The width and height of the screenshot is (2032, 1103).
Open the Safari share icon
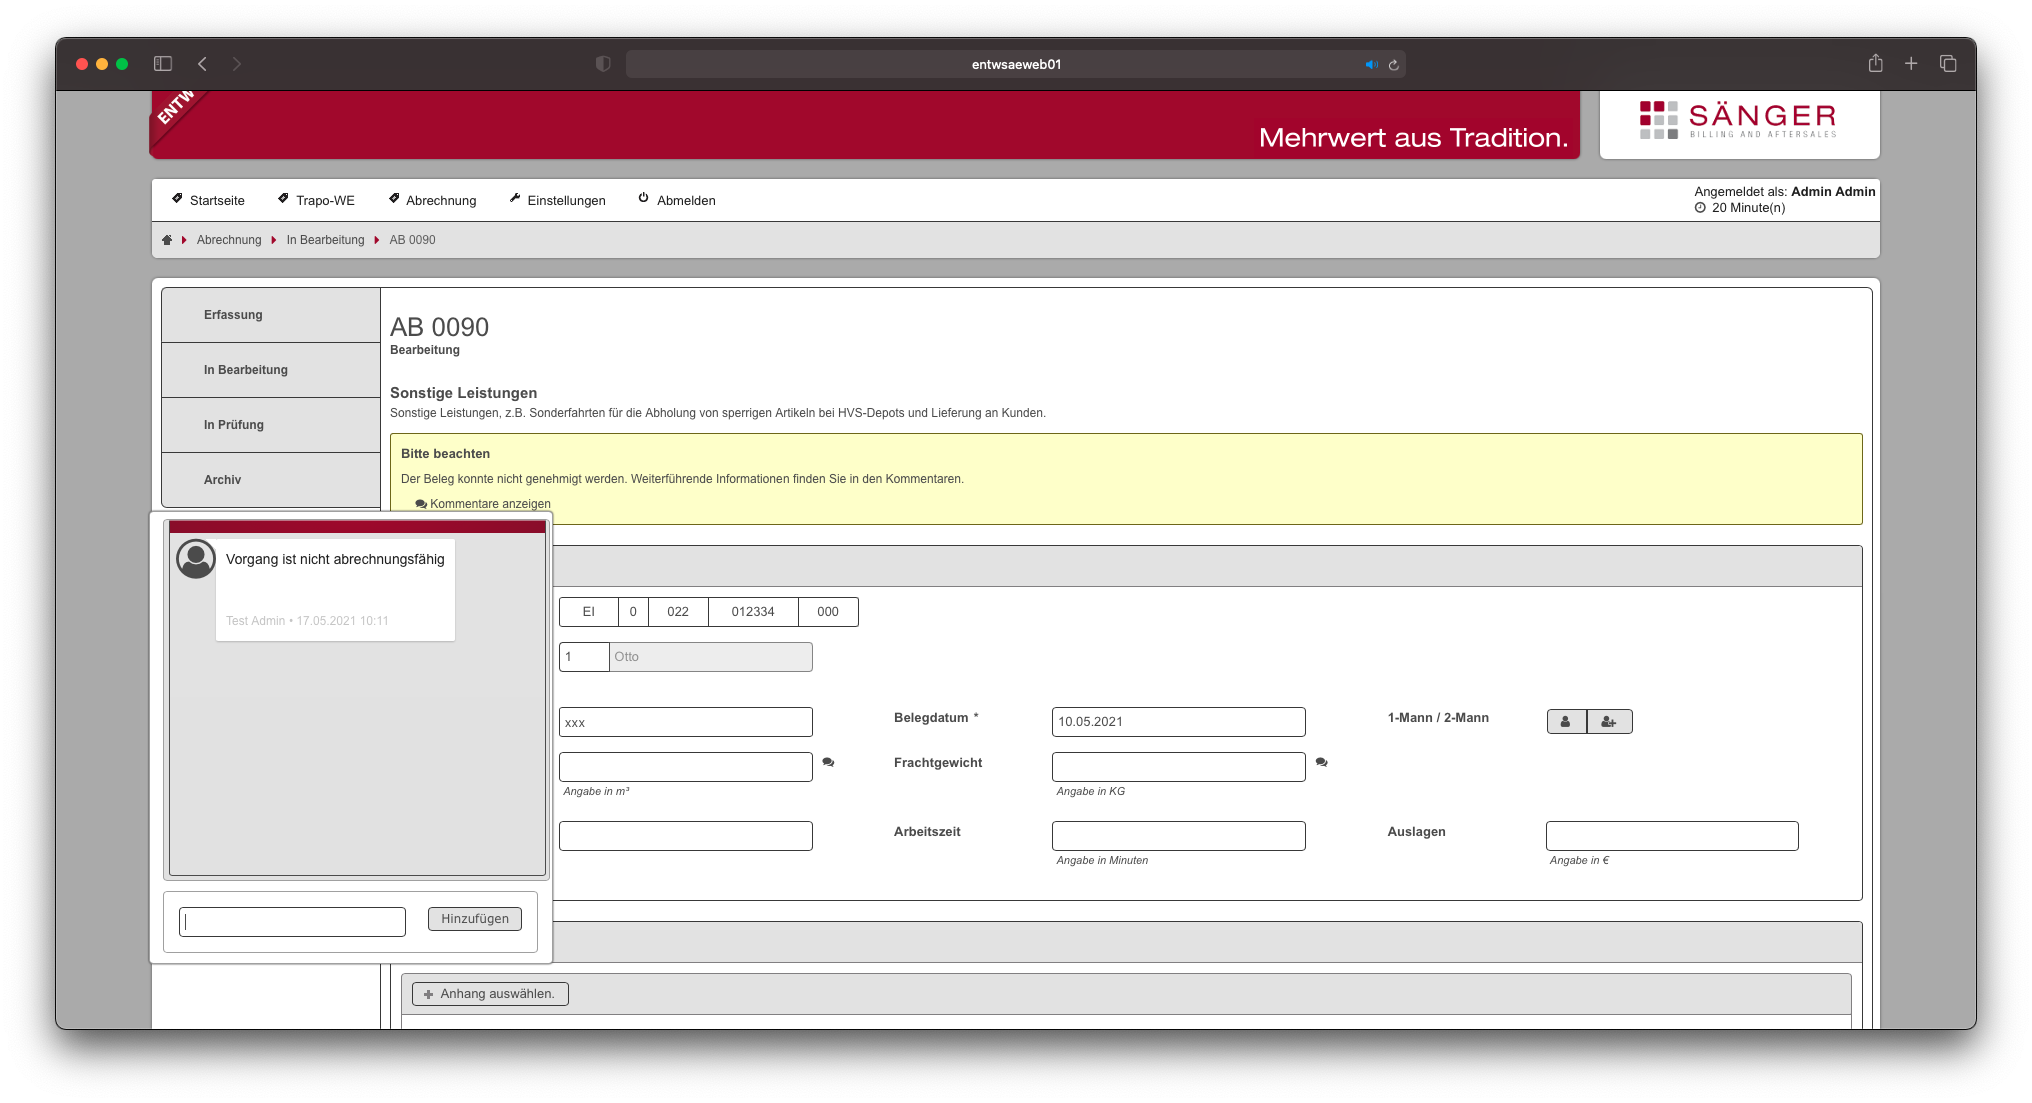tap(1875, 63)
